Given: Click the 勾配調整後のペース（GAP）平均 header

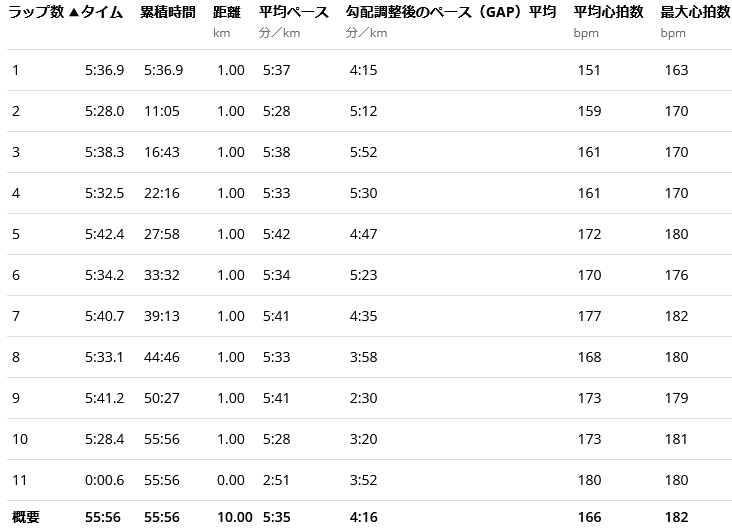Looking at the screenshot, I should (x=450, y=13).
